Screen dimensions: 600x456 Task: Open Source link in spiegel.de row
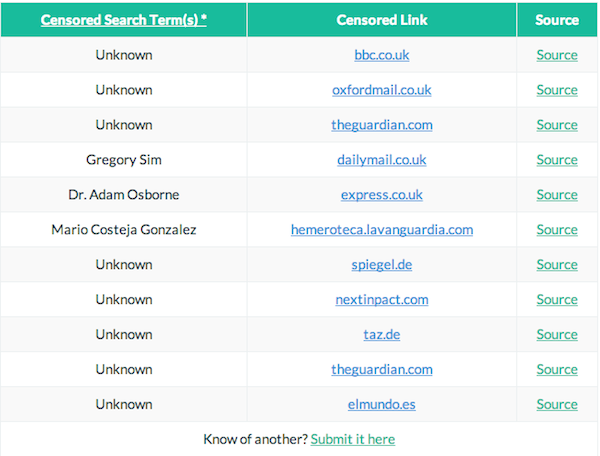[x=557, y=265]
